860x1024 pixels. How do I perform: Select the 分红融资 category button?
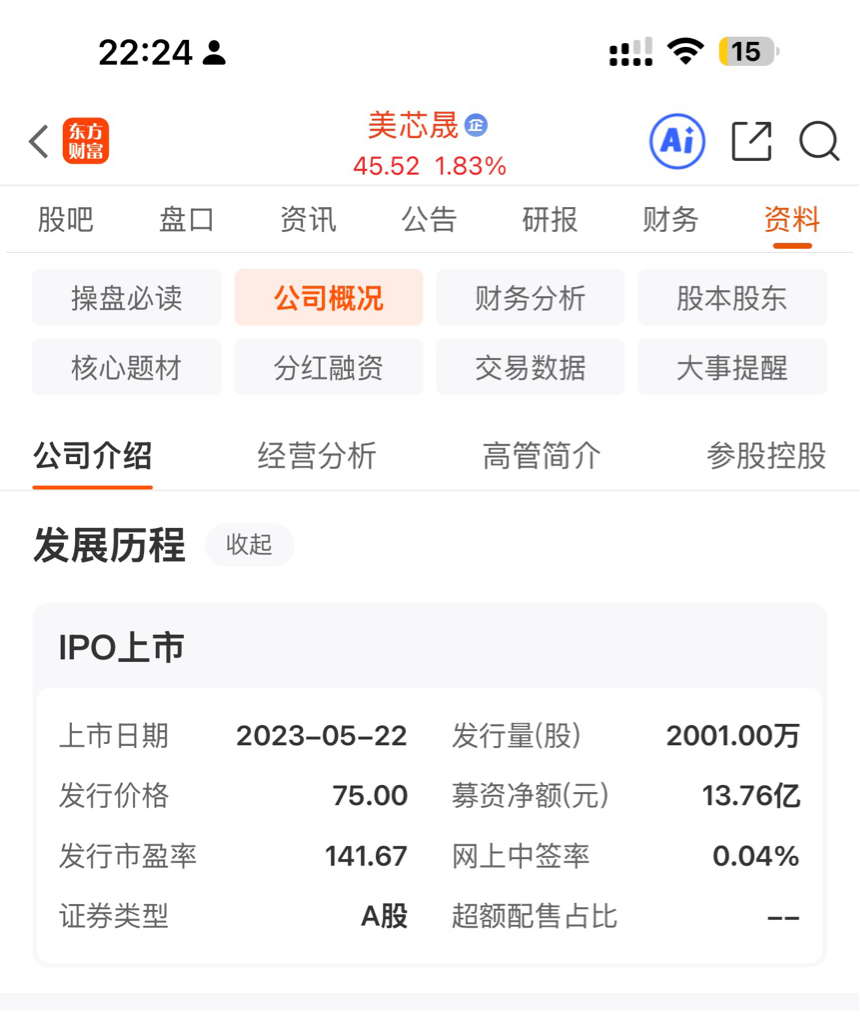pyautogui.click(x=328, y=367)
